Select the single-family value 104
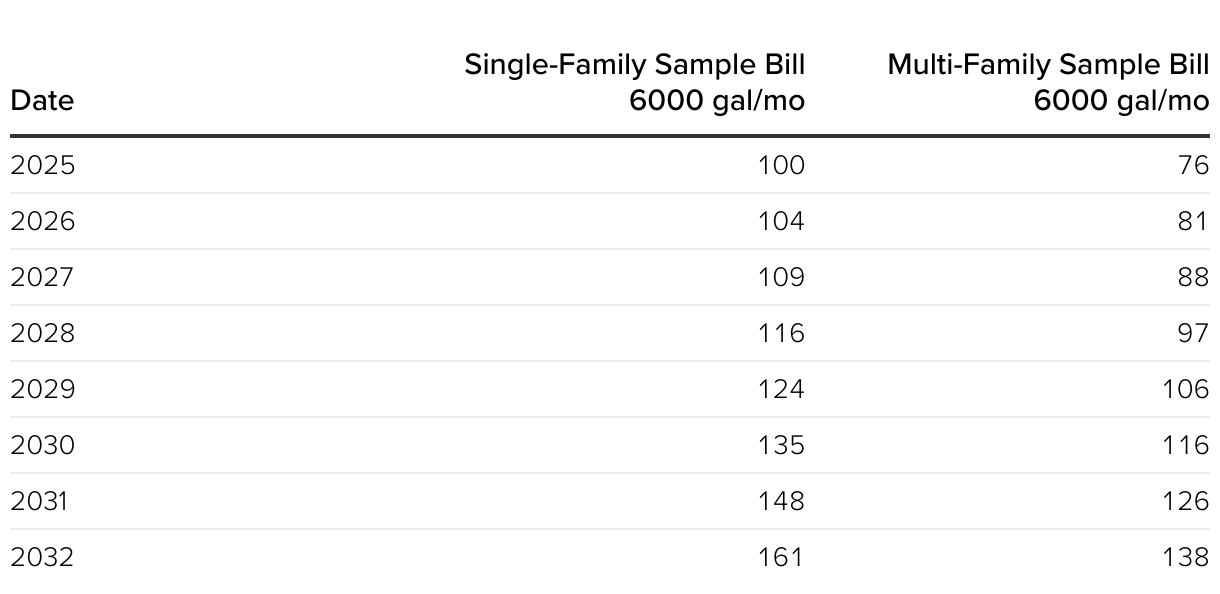This screenshot has height=594, width=1220. tap(780, 221)
